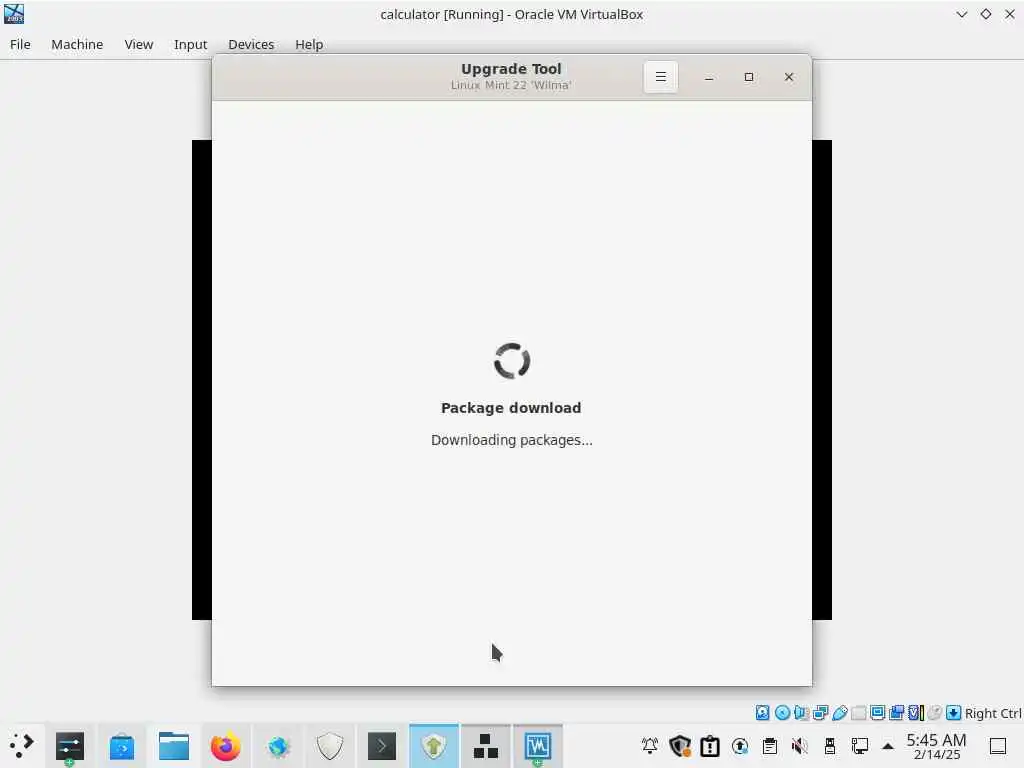Launch the Konsole terminal

[382, 746]
